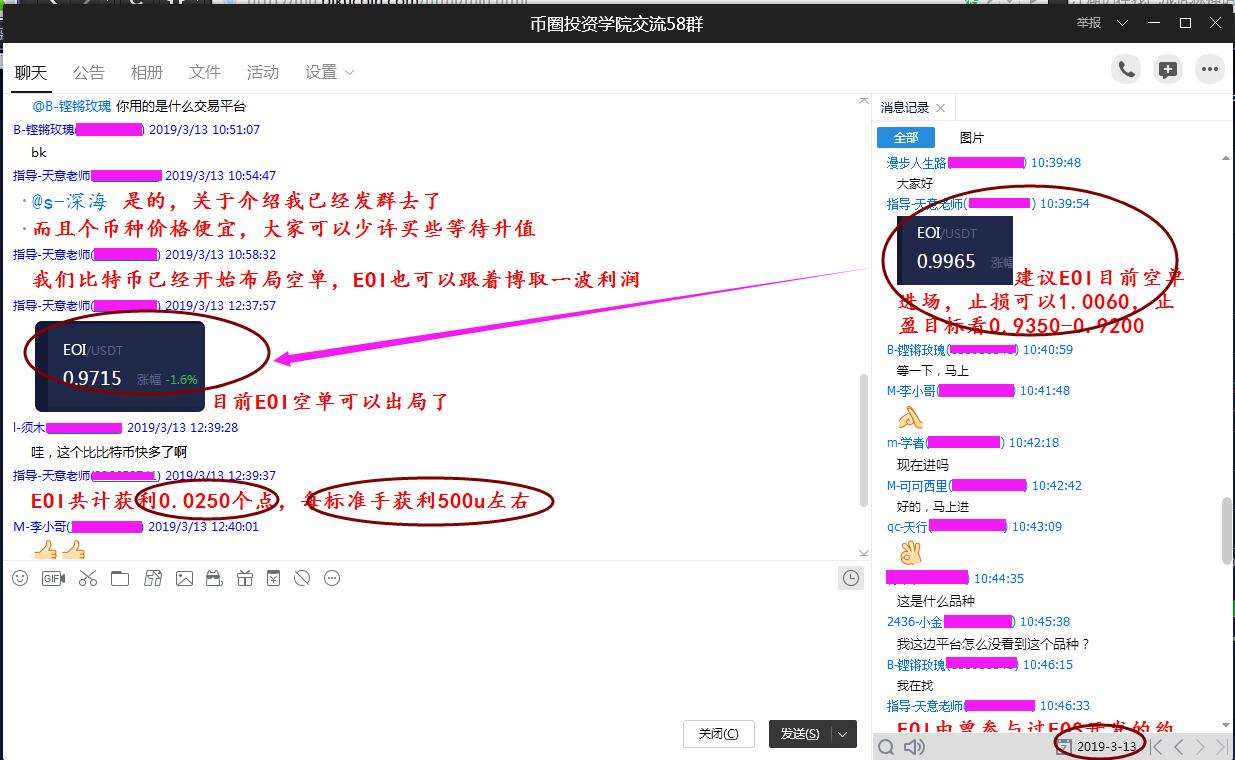The height and width of the screenshot is (760, 1235).
Task: Click the speech bubble plus icon
Action: 1168,70
